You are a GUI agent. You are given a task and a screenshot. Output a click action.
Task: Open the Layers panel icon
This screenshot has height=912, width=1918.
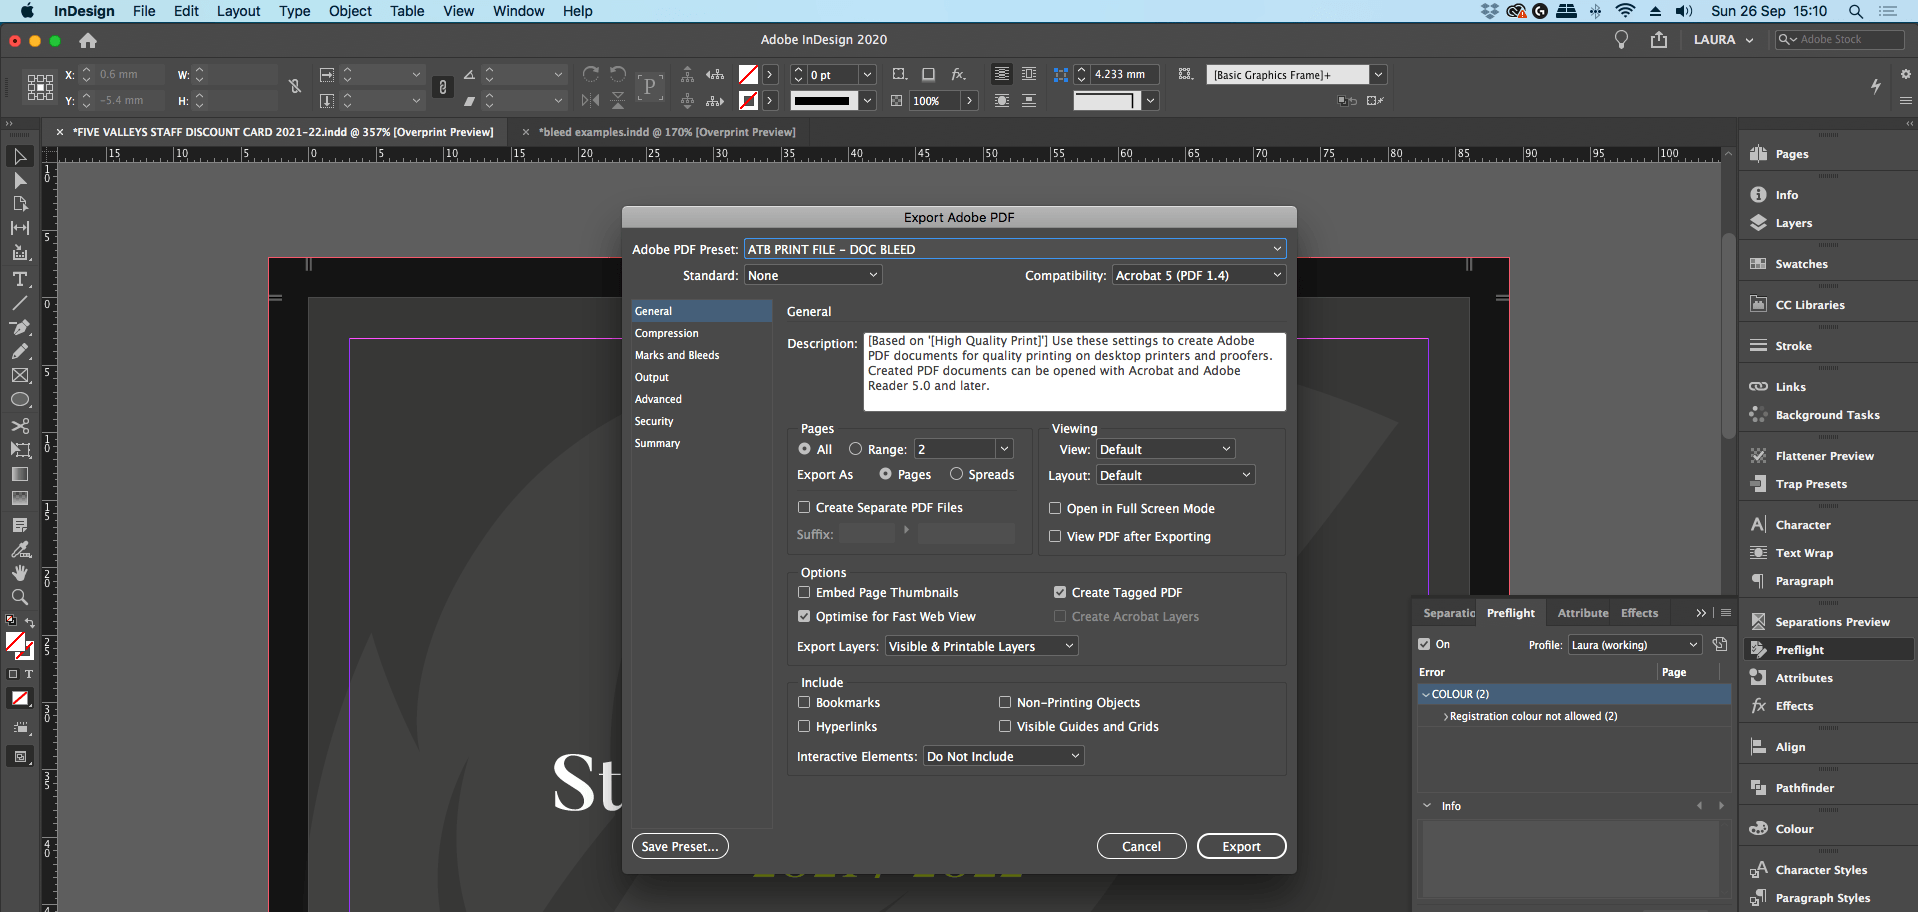[1758, 223]
